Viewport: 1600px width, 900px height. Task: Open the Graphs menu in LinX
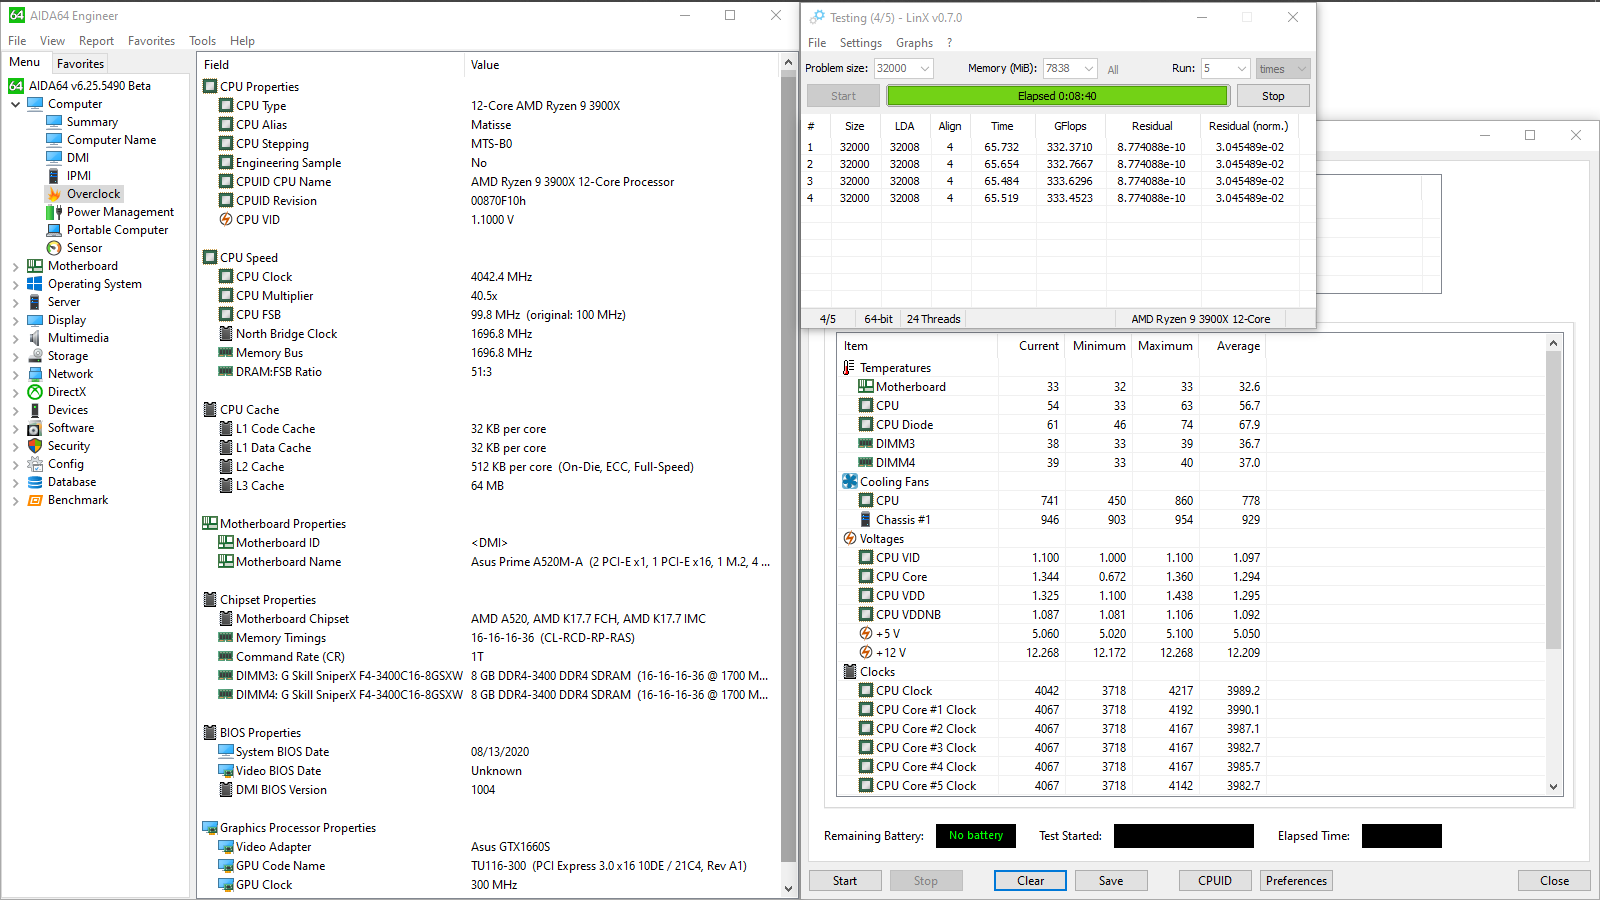click(x=914, y=43)
